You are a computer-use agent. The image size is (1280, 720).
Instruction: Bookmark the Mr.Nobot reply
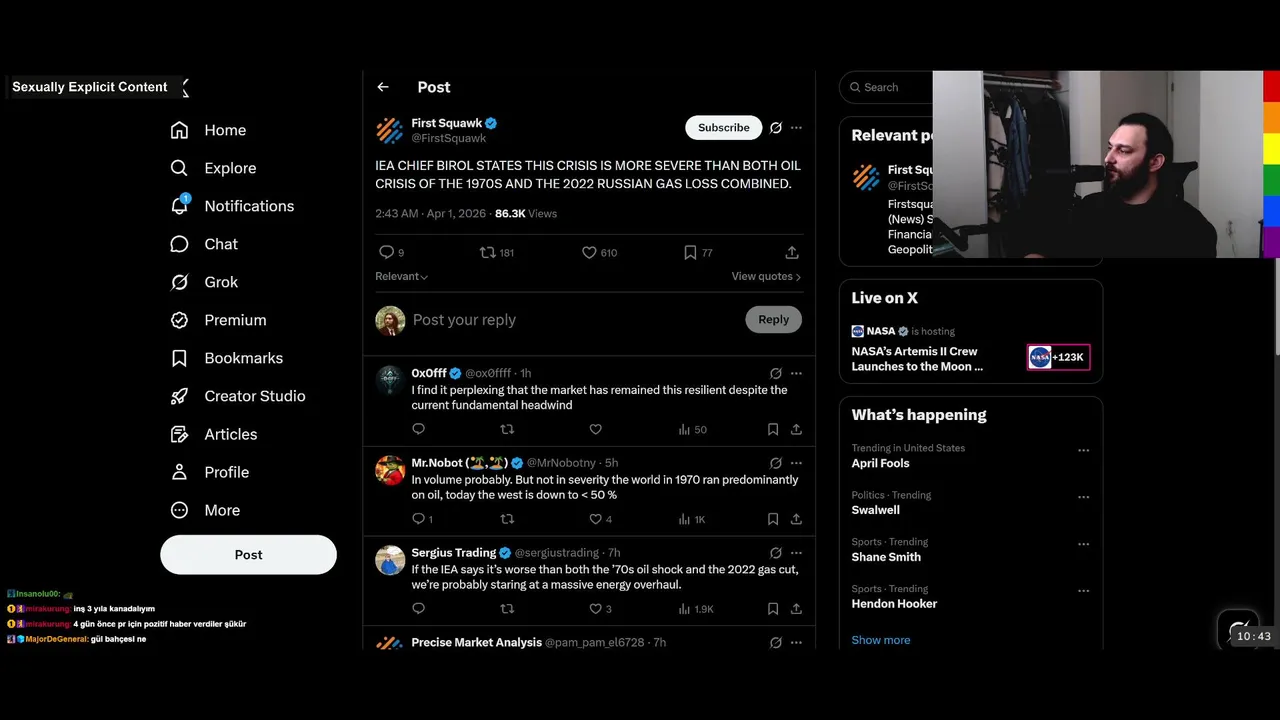tap(772, 519)
